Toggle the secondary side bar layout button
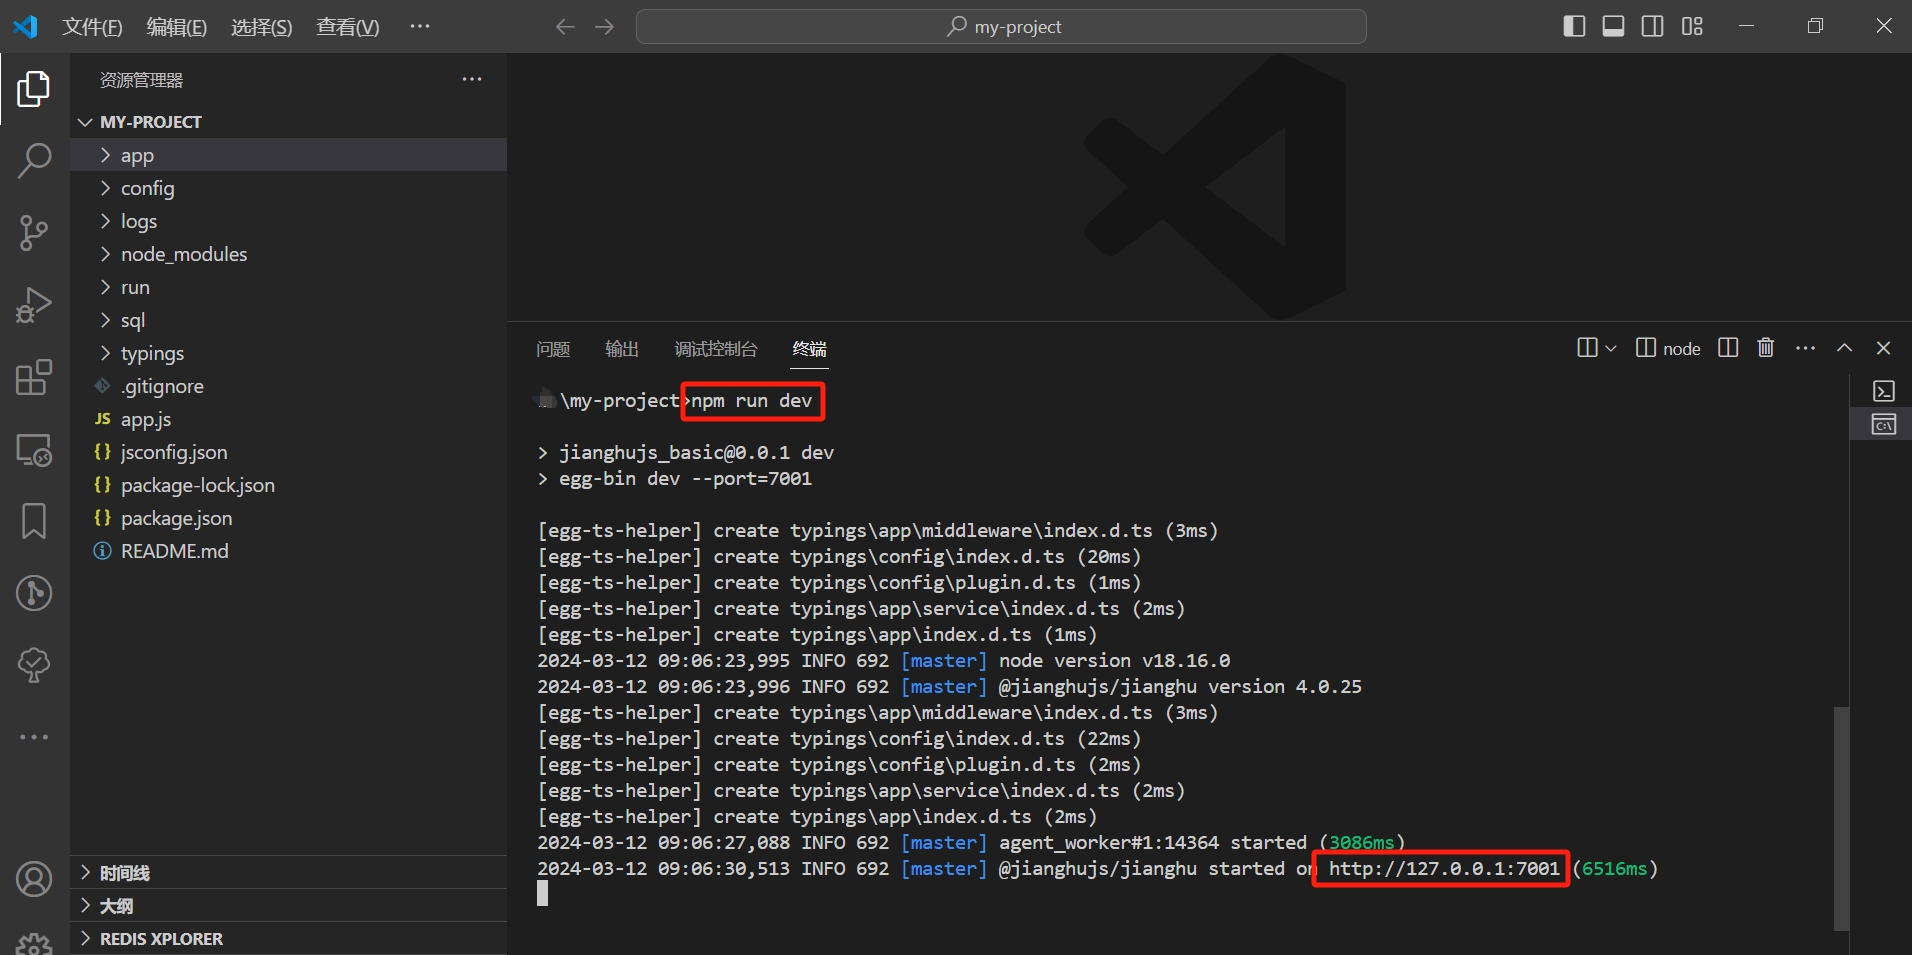The height and width of the screenshot is (955, 1912). 1653,26
